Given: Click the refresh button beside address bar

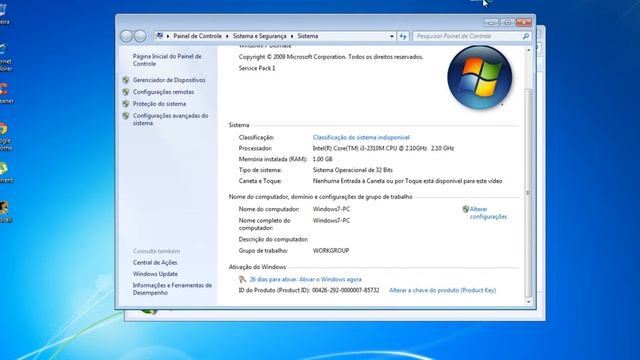Looking at the screenshot, I should (x=403, y=36).
